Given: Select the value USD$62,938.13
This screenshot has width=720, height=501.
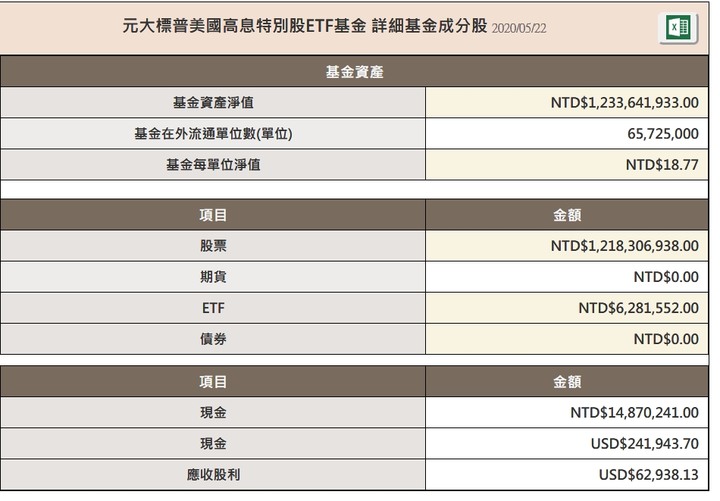Looking at the screenshot, I should tap(649, 474).
